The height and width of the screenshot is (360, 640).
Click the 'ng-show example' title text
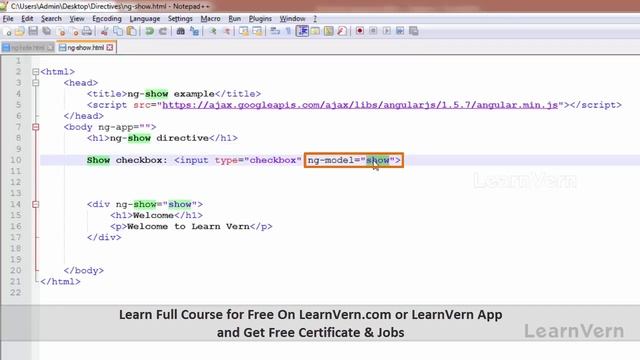[171, 94]
